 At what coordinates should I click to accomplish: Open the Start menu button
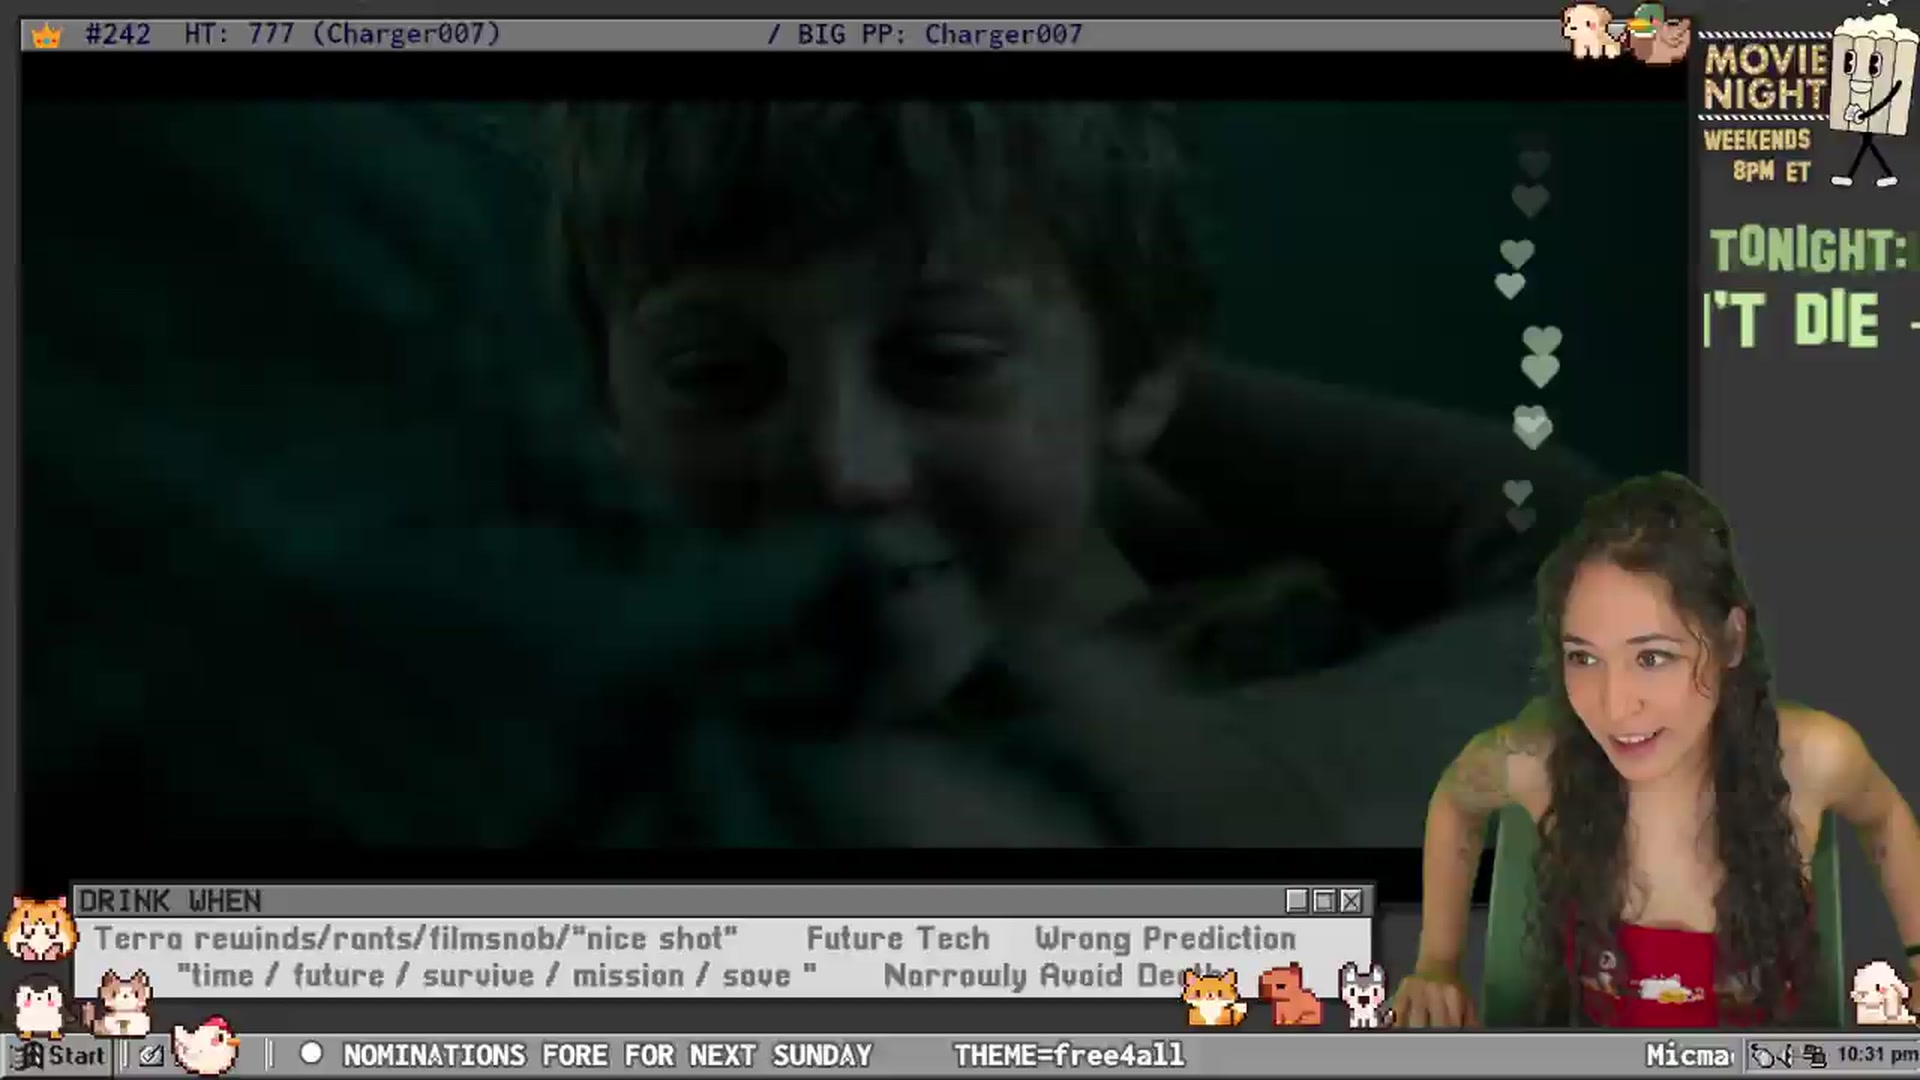(58, 1055)
